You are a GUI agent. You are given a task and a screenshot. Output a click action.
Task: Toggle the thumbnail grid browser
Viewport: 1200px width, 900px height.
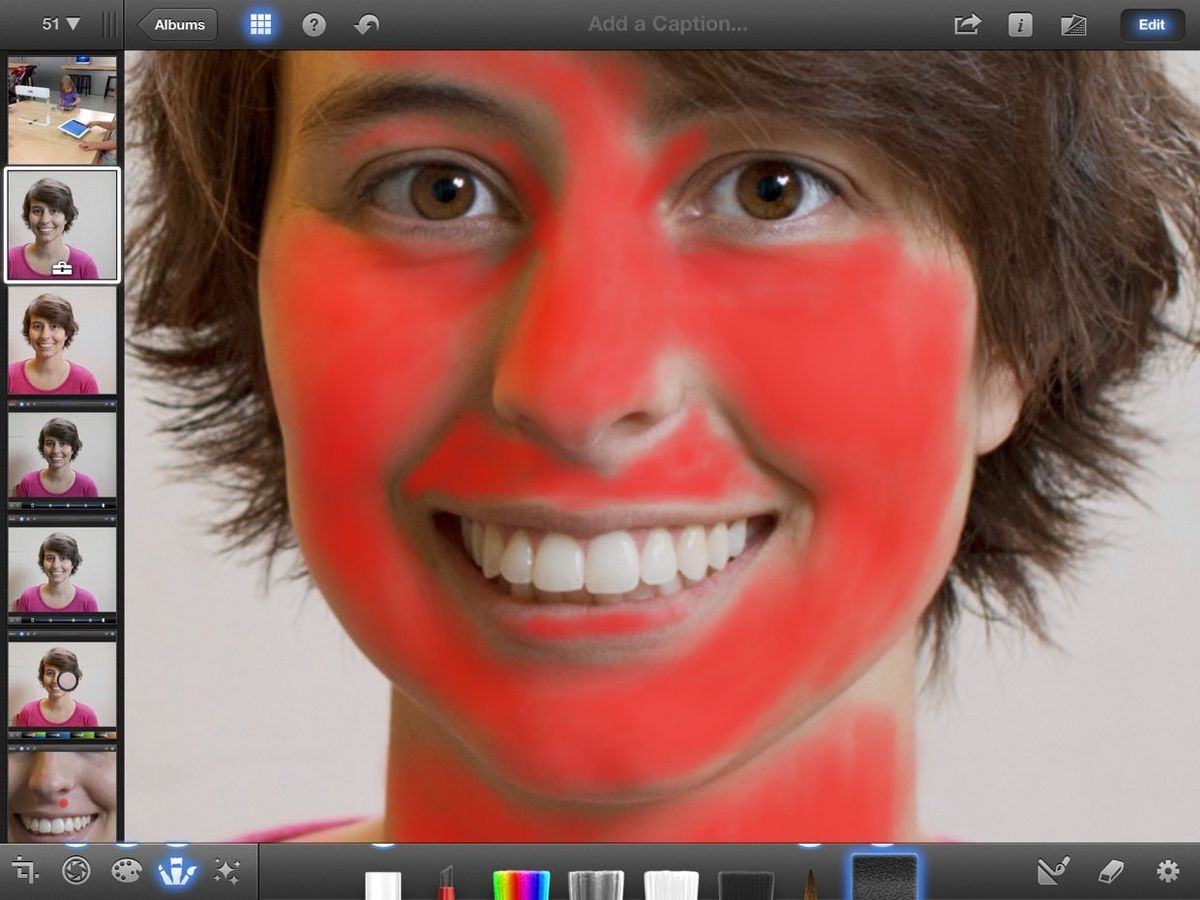tap(260, 25)
